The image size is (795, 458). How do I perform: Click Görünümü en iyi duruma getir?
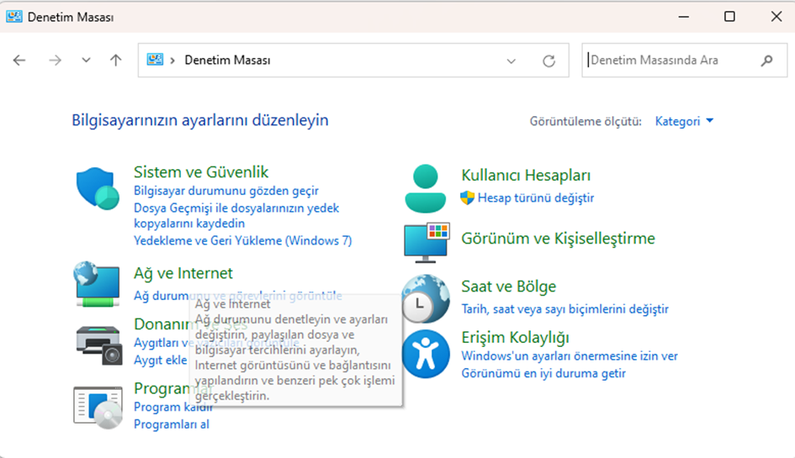click(543, 373)
